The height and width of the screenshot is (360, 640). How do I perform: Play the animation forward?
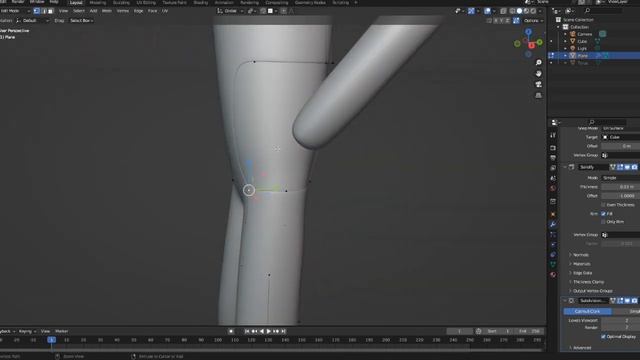click(269, 331)
